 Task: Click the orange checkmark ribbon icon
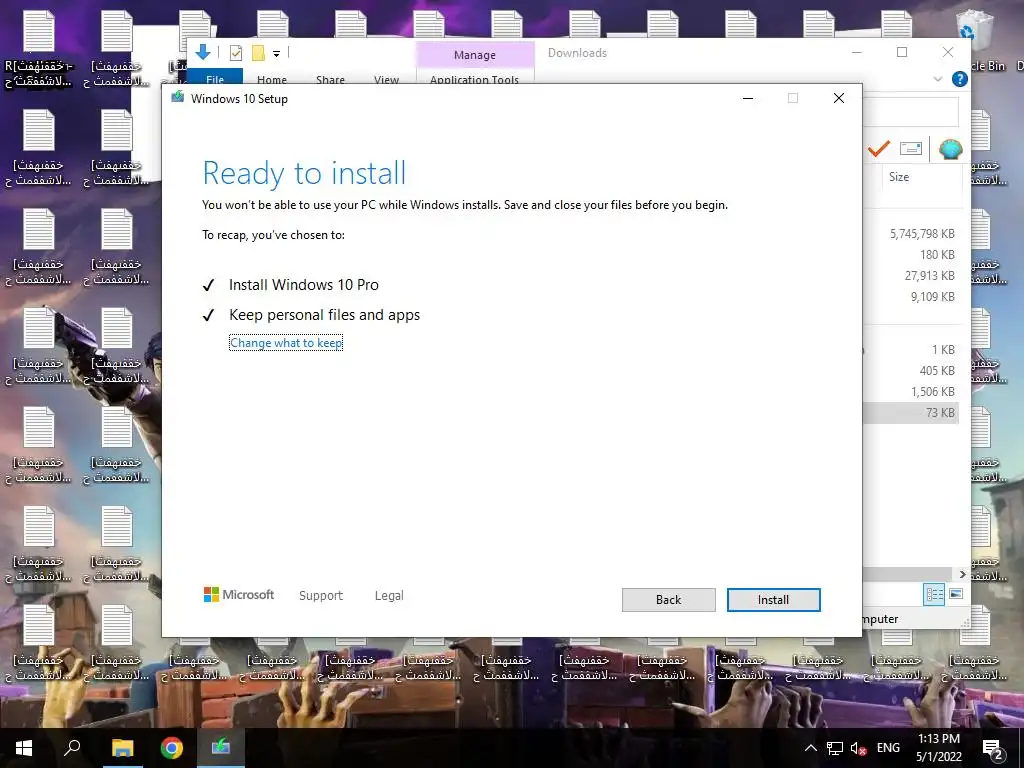[878, 149]
